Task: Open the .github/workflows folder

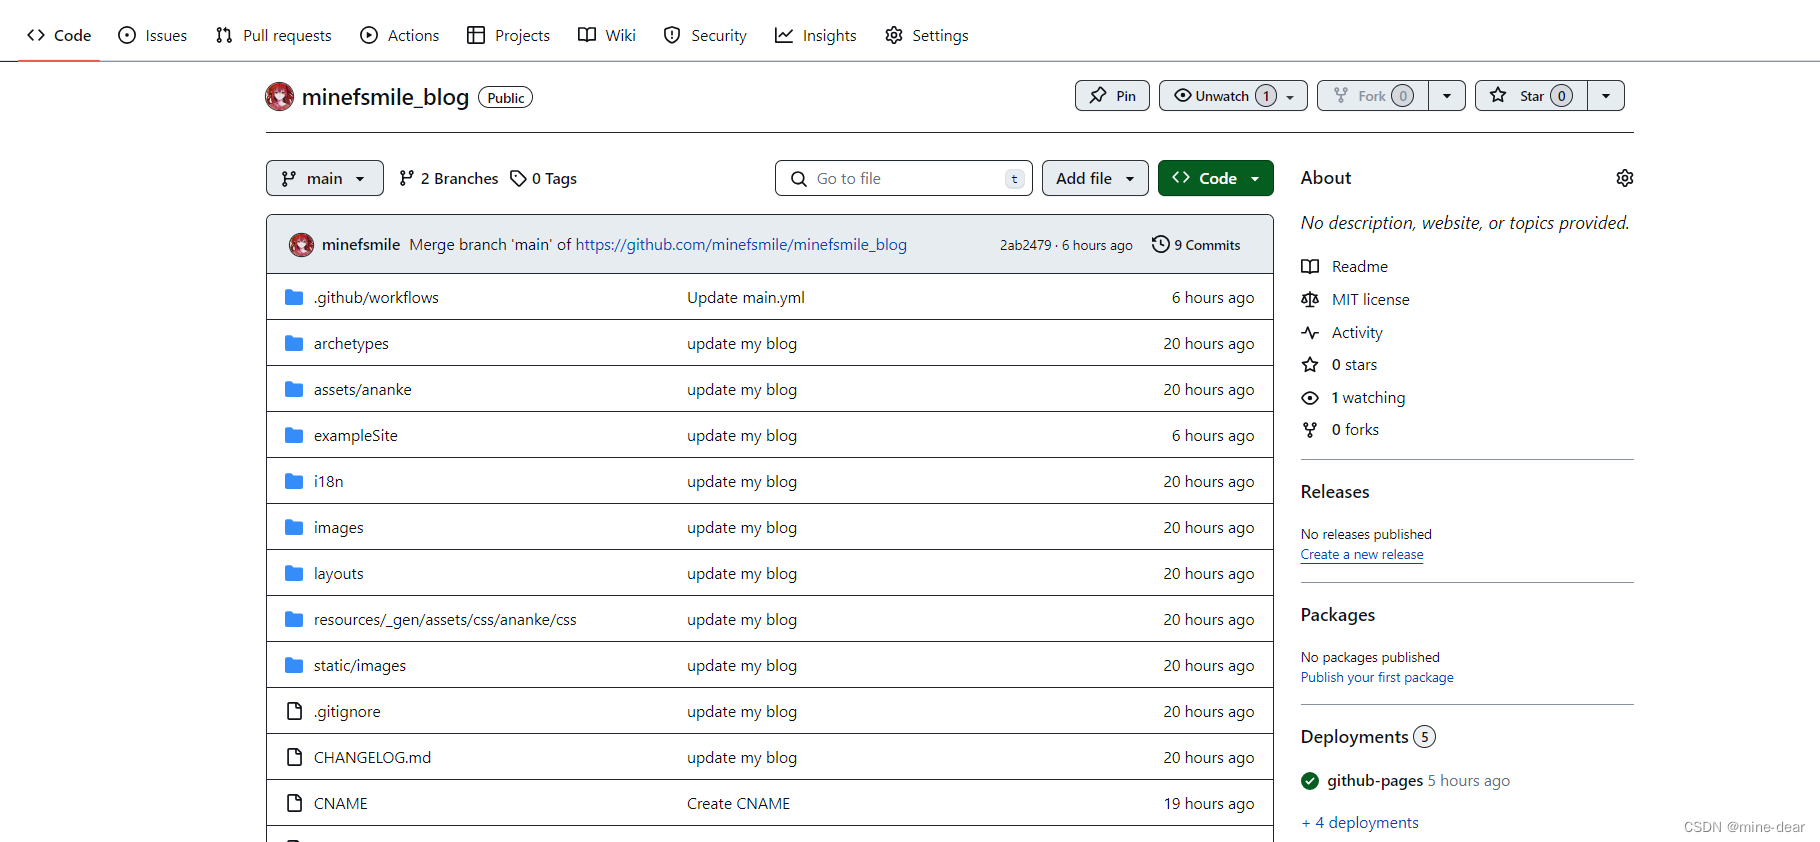Action: (376, 297)
